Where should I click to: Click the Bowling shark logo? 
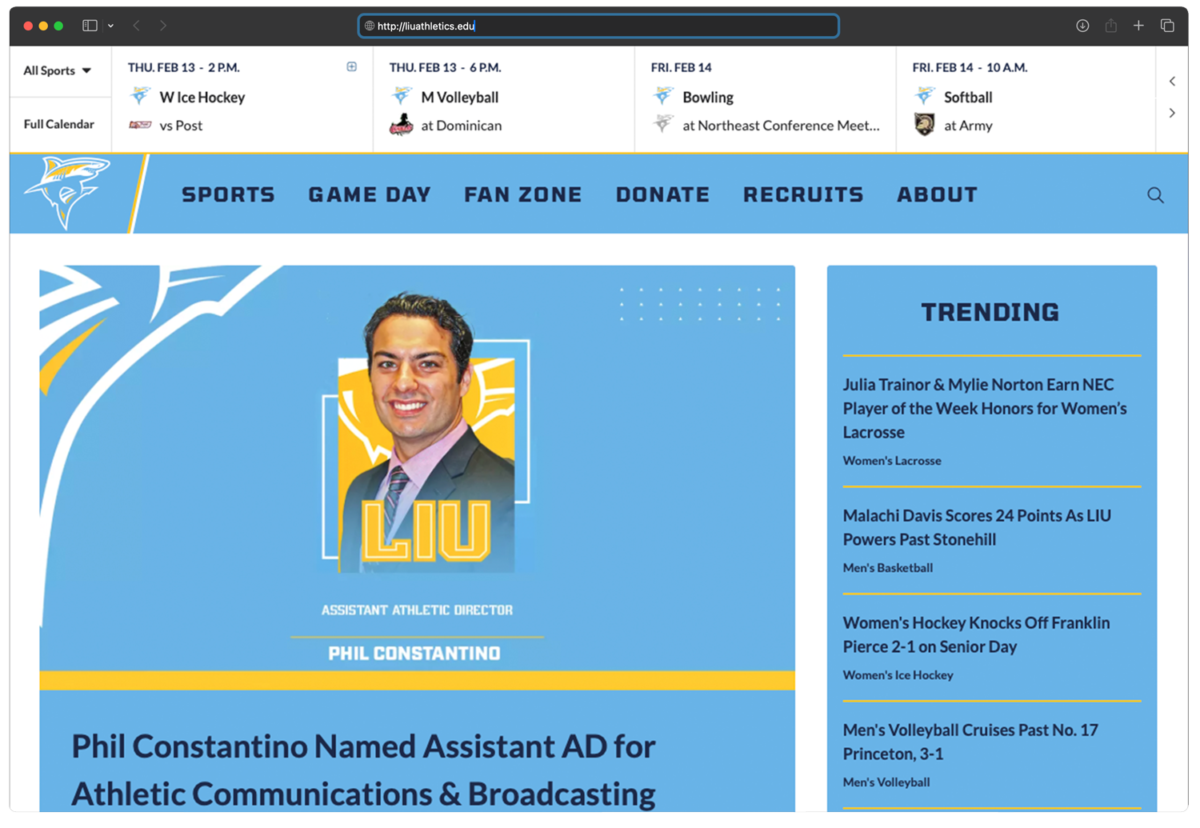point(664,96)
